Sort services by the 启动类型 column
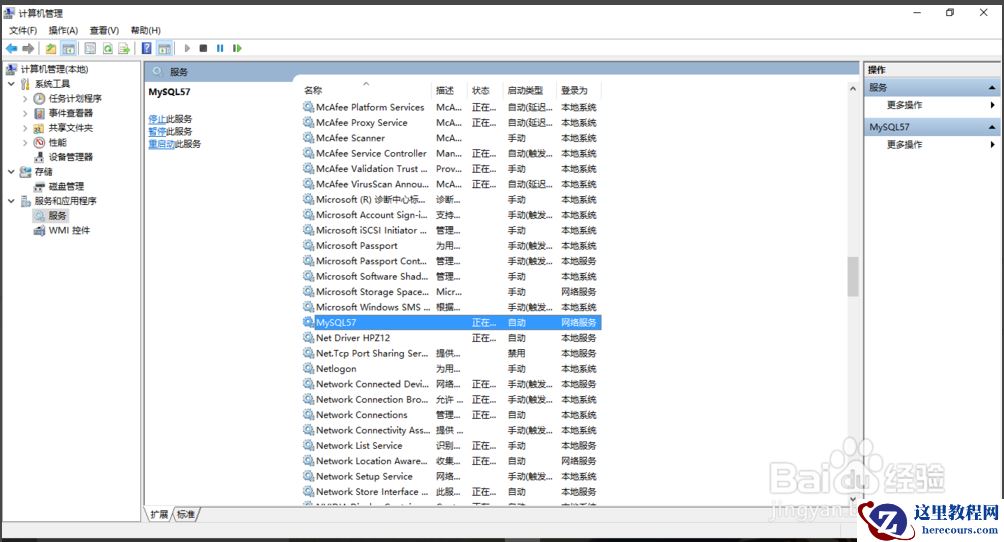Image resolution: width=1004 pixels, height=542 pixels. tap(525, 90)
